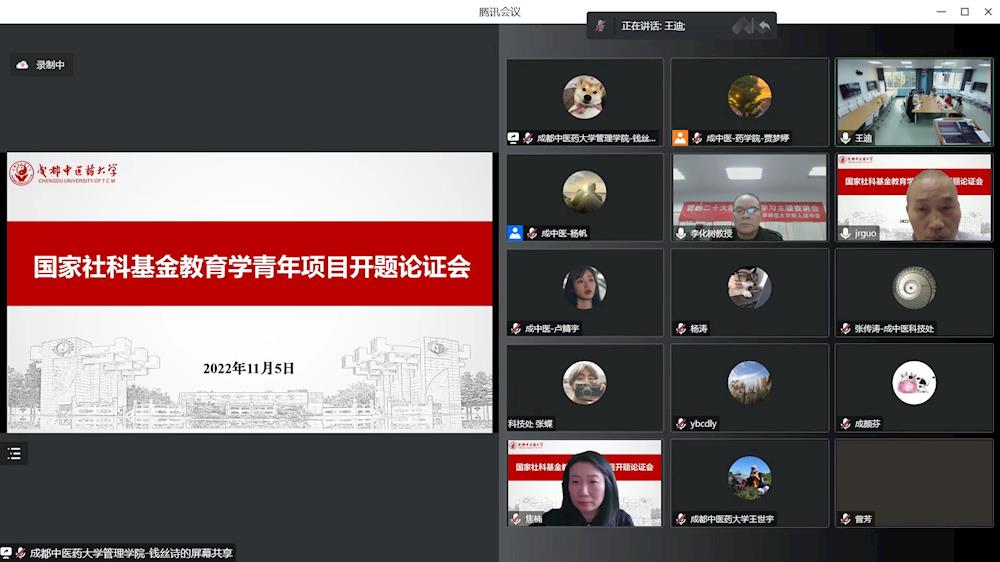The image size is (1000, 562).
Task: Click the muted mic icon next to 张传涛-成中医科技处
Action: point(846,329)
